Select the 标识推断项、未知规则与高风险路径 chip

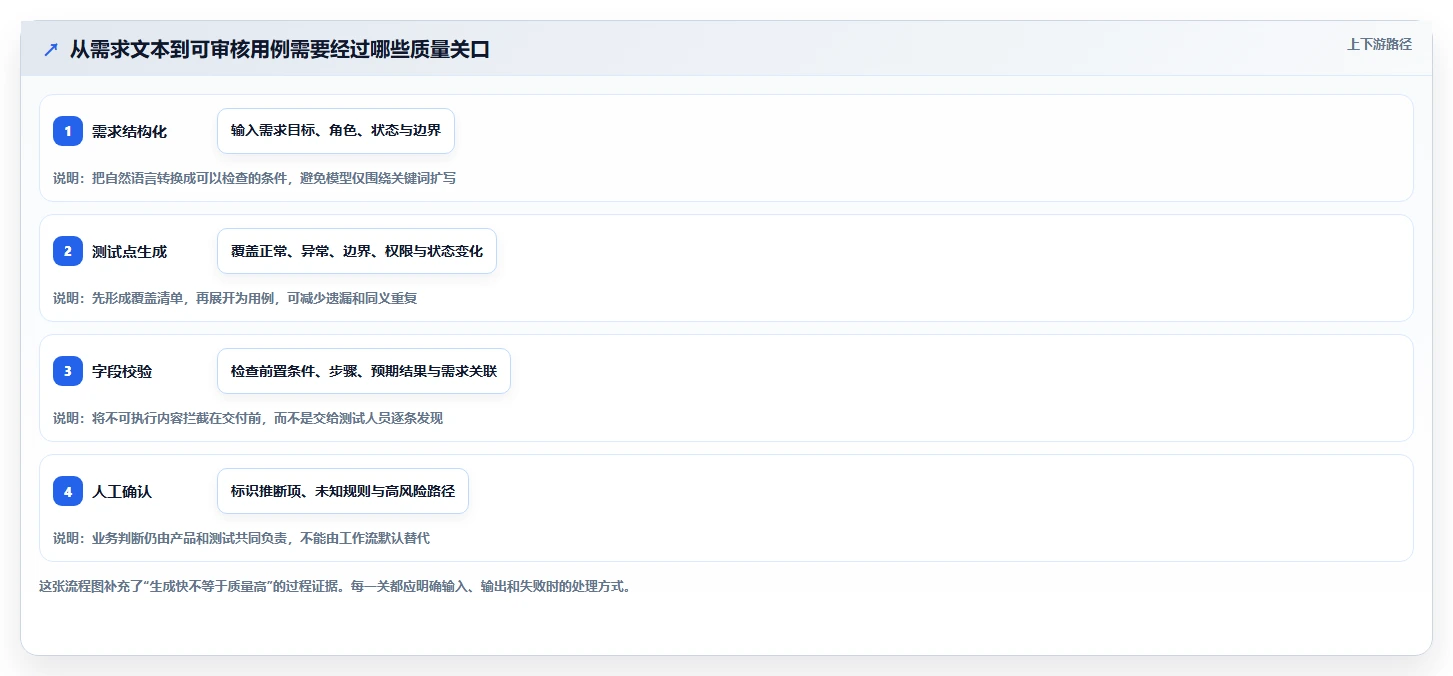coord(343,491)
